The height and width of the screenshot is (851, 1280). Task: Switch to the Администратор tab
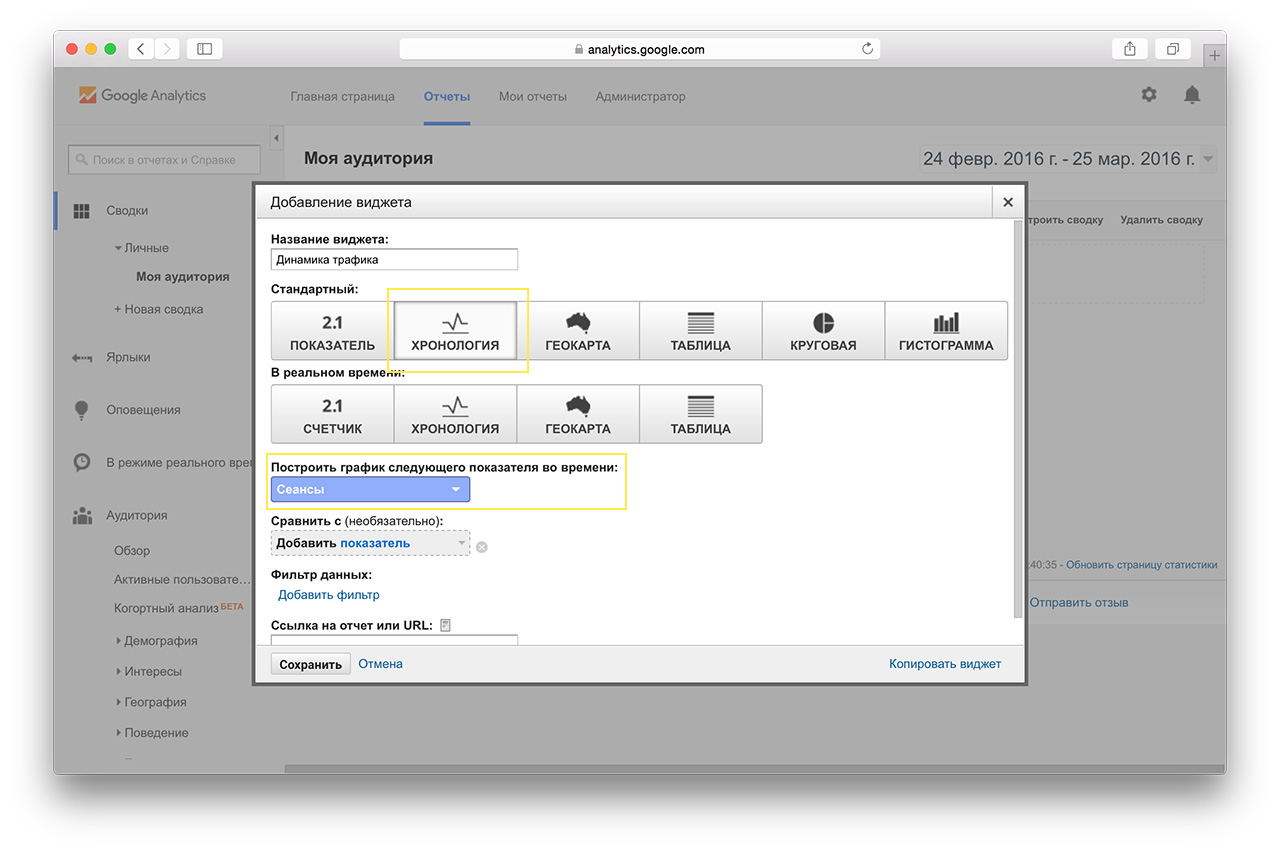pyautogui.click(x=640, y=97)
